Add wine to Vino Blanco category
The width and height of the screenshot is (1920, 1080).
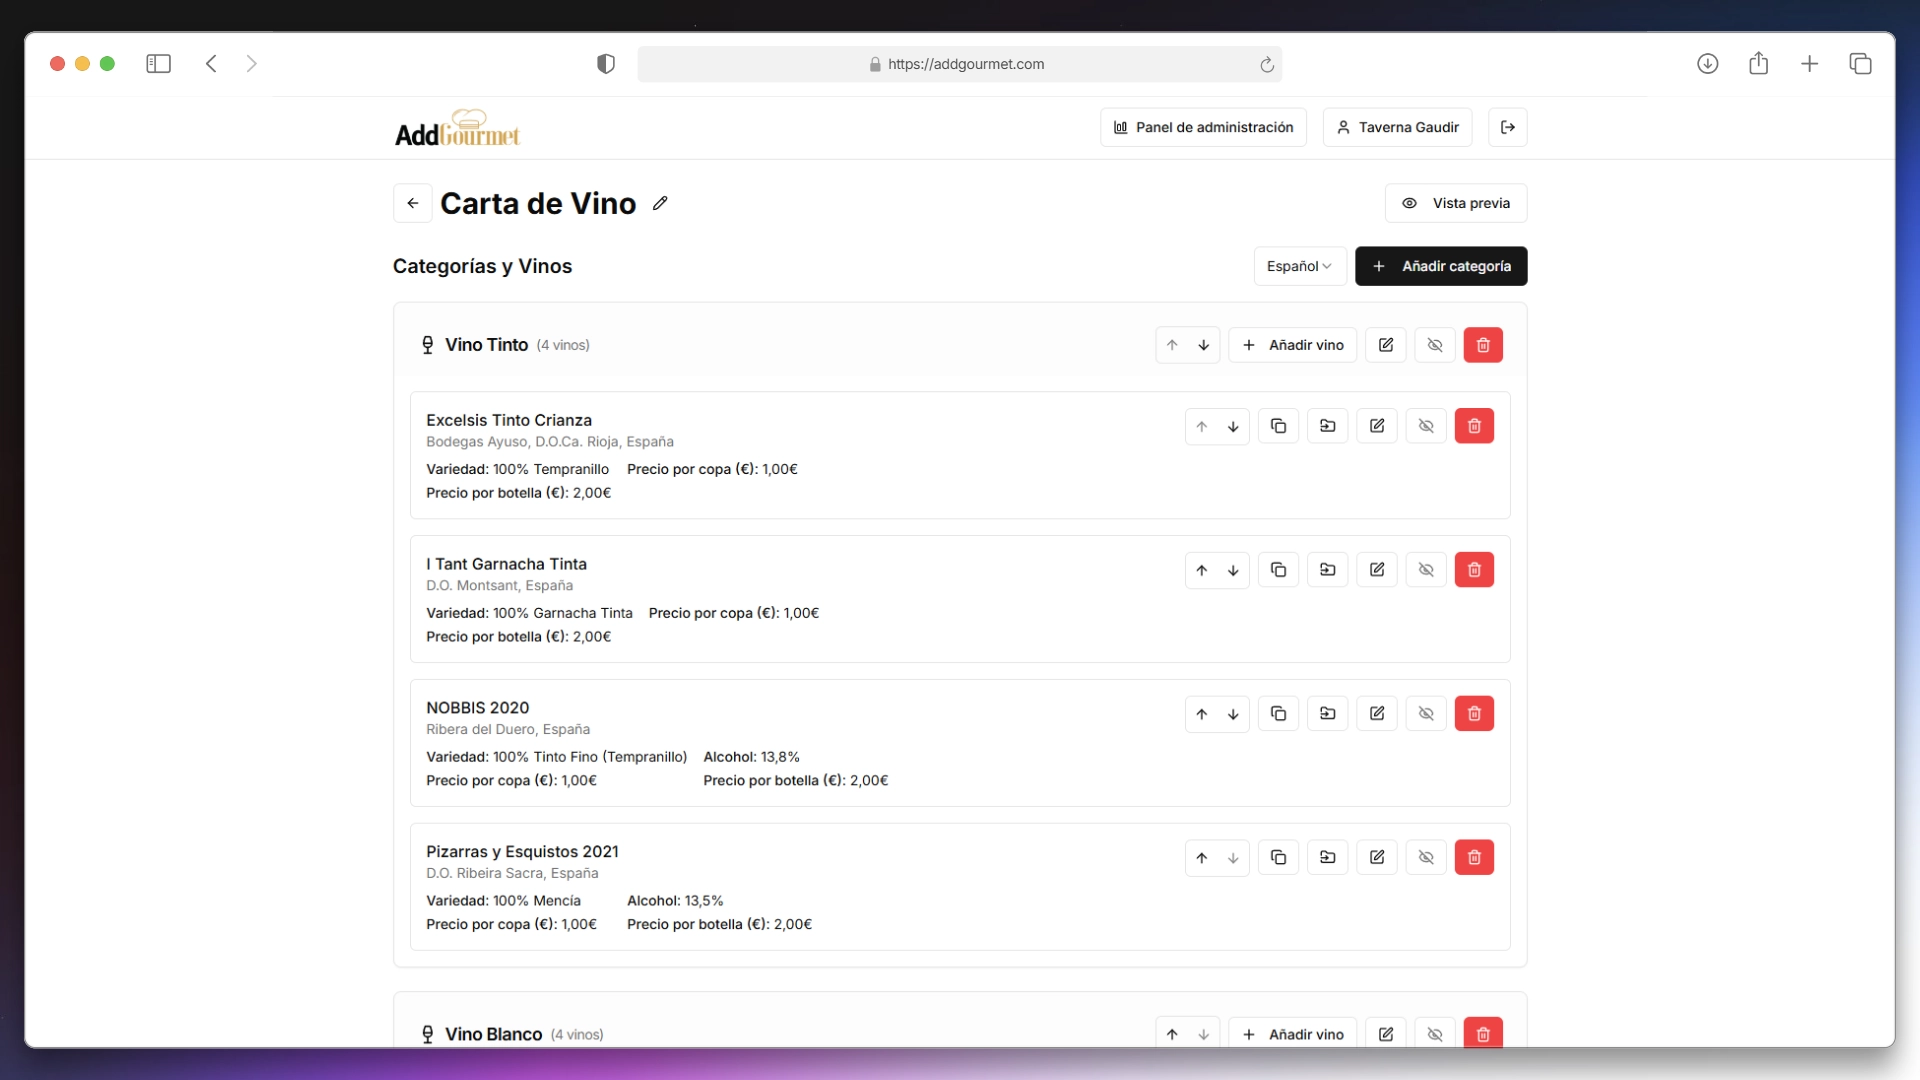tap(1292, 1034)
